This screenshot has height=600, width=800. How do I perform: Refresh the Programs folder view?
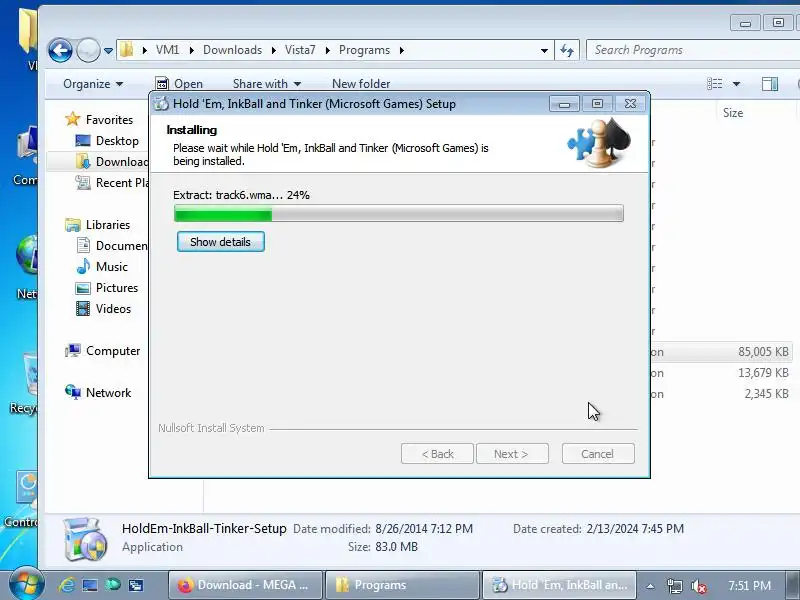567,50
